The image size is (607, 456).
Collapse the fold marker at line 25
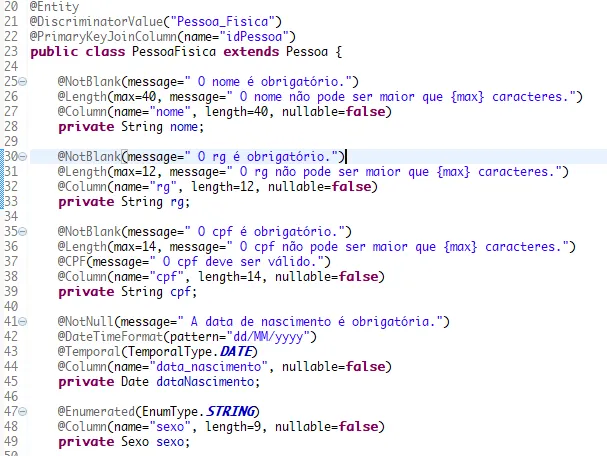point(23,82)
